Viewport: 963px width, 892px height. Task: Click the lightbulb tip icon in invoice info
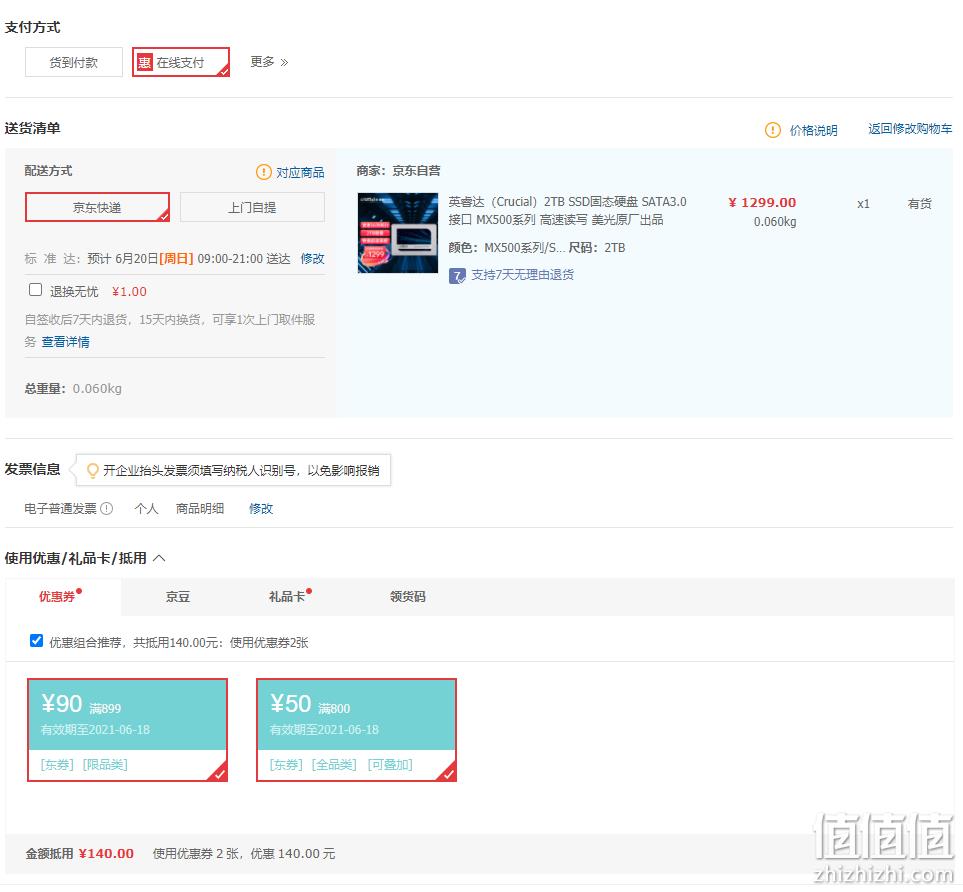93,471
